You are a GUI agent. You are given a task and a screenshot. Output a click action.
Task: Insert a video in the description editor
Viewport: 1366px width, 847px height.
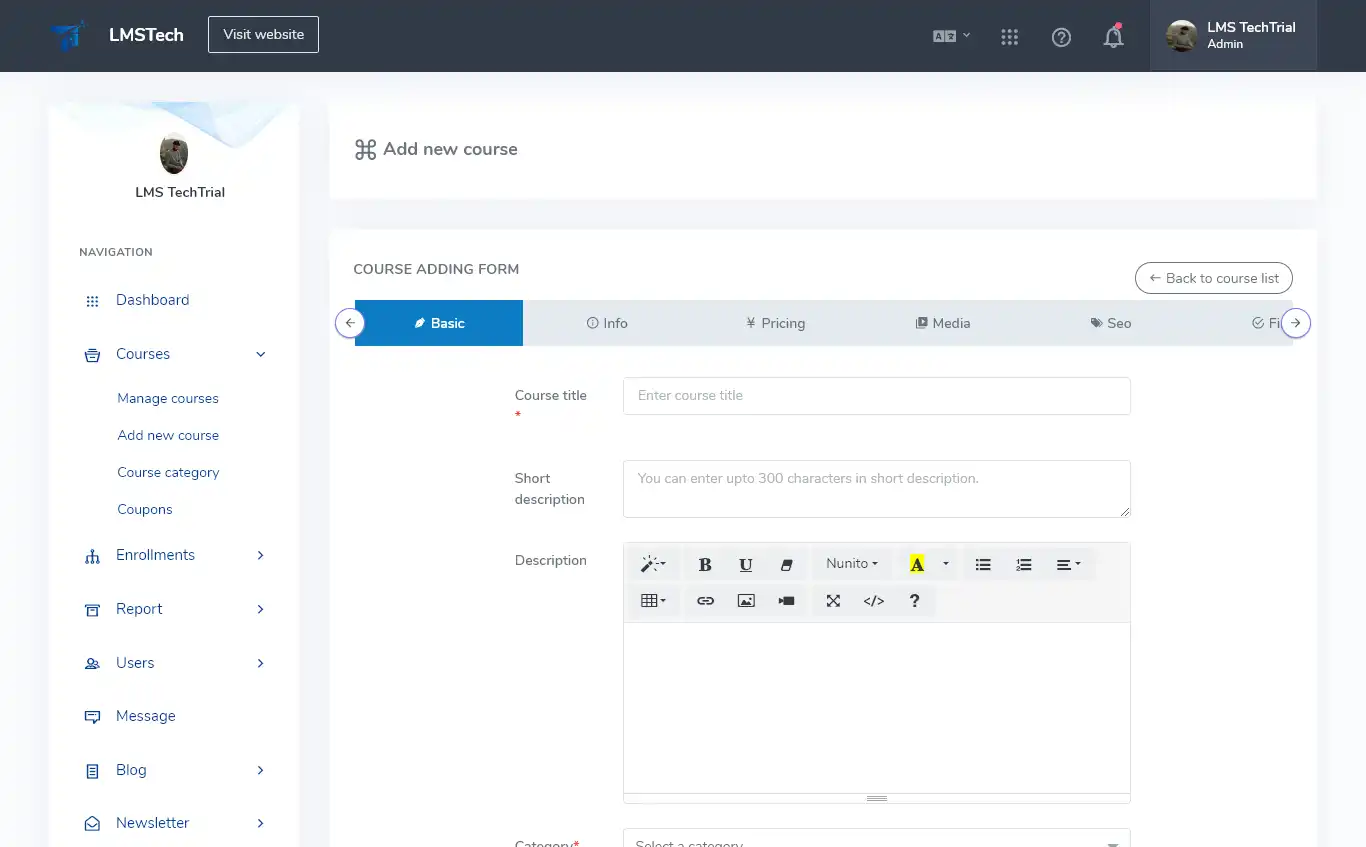coord(785,600)
